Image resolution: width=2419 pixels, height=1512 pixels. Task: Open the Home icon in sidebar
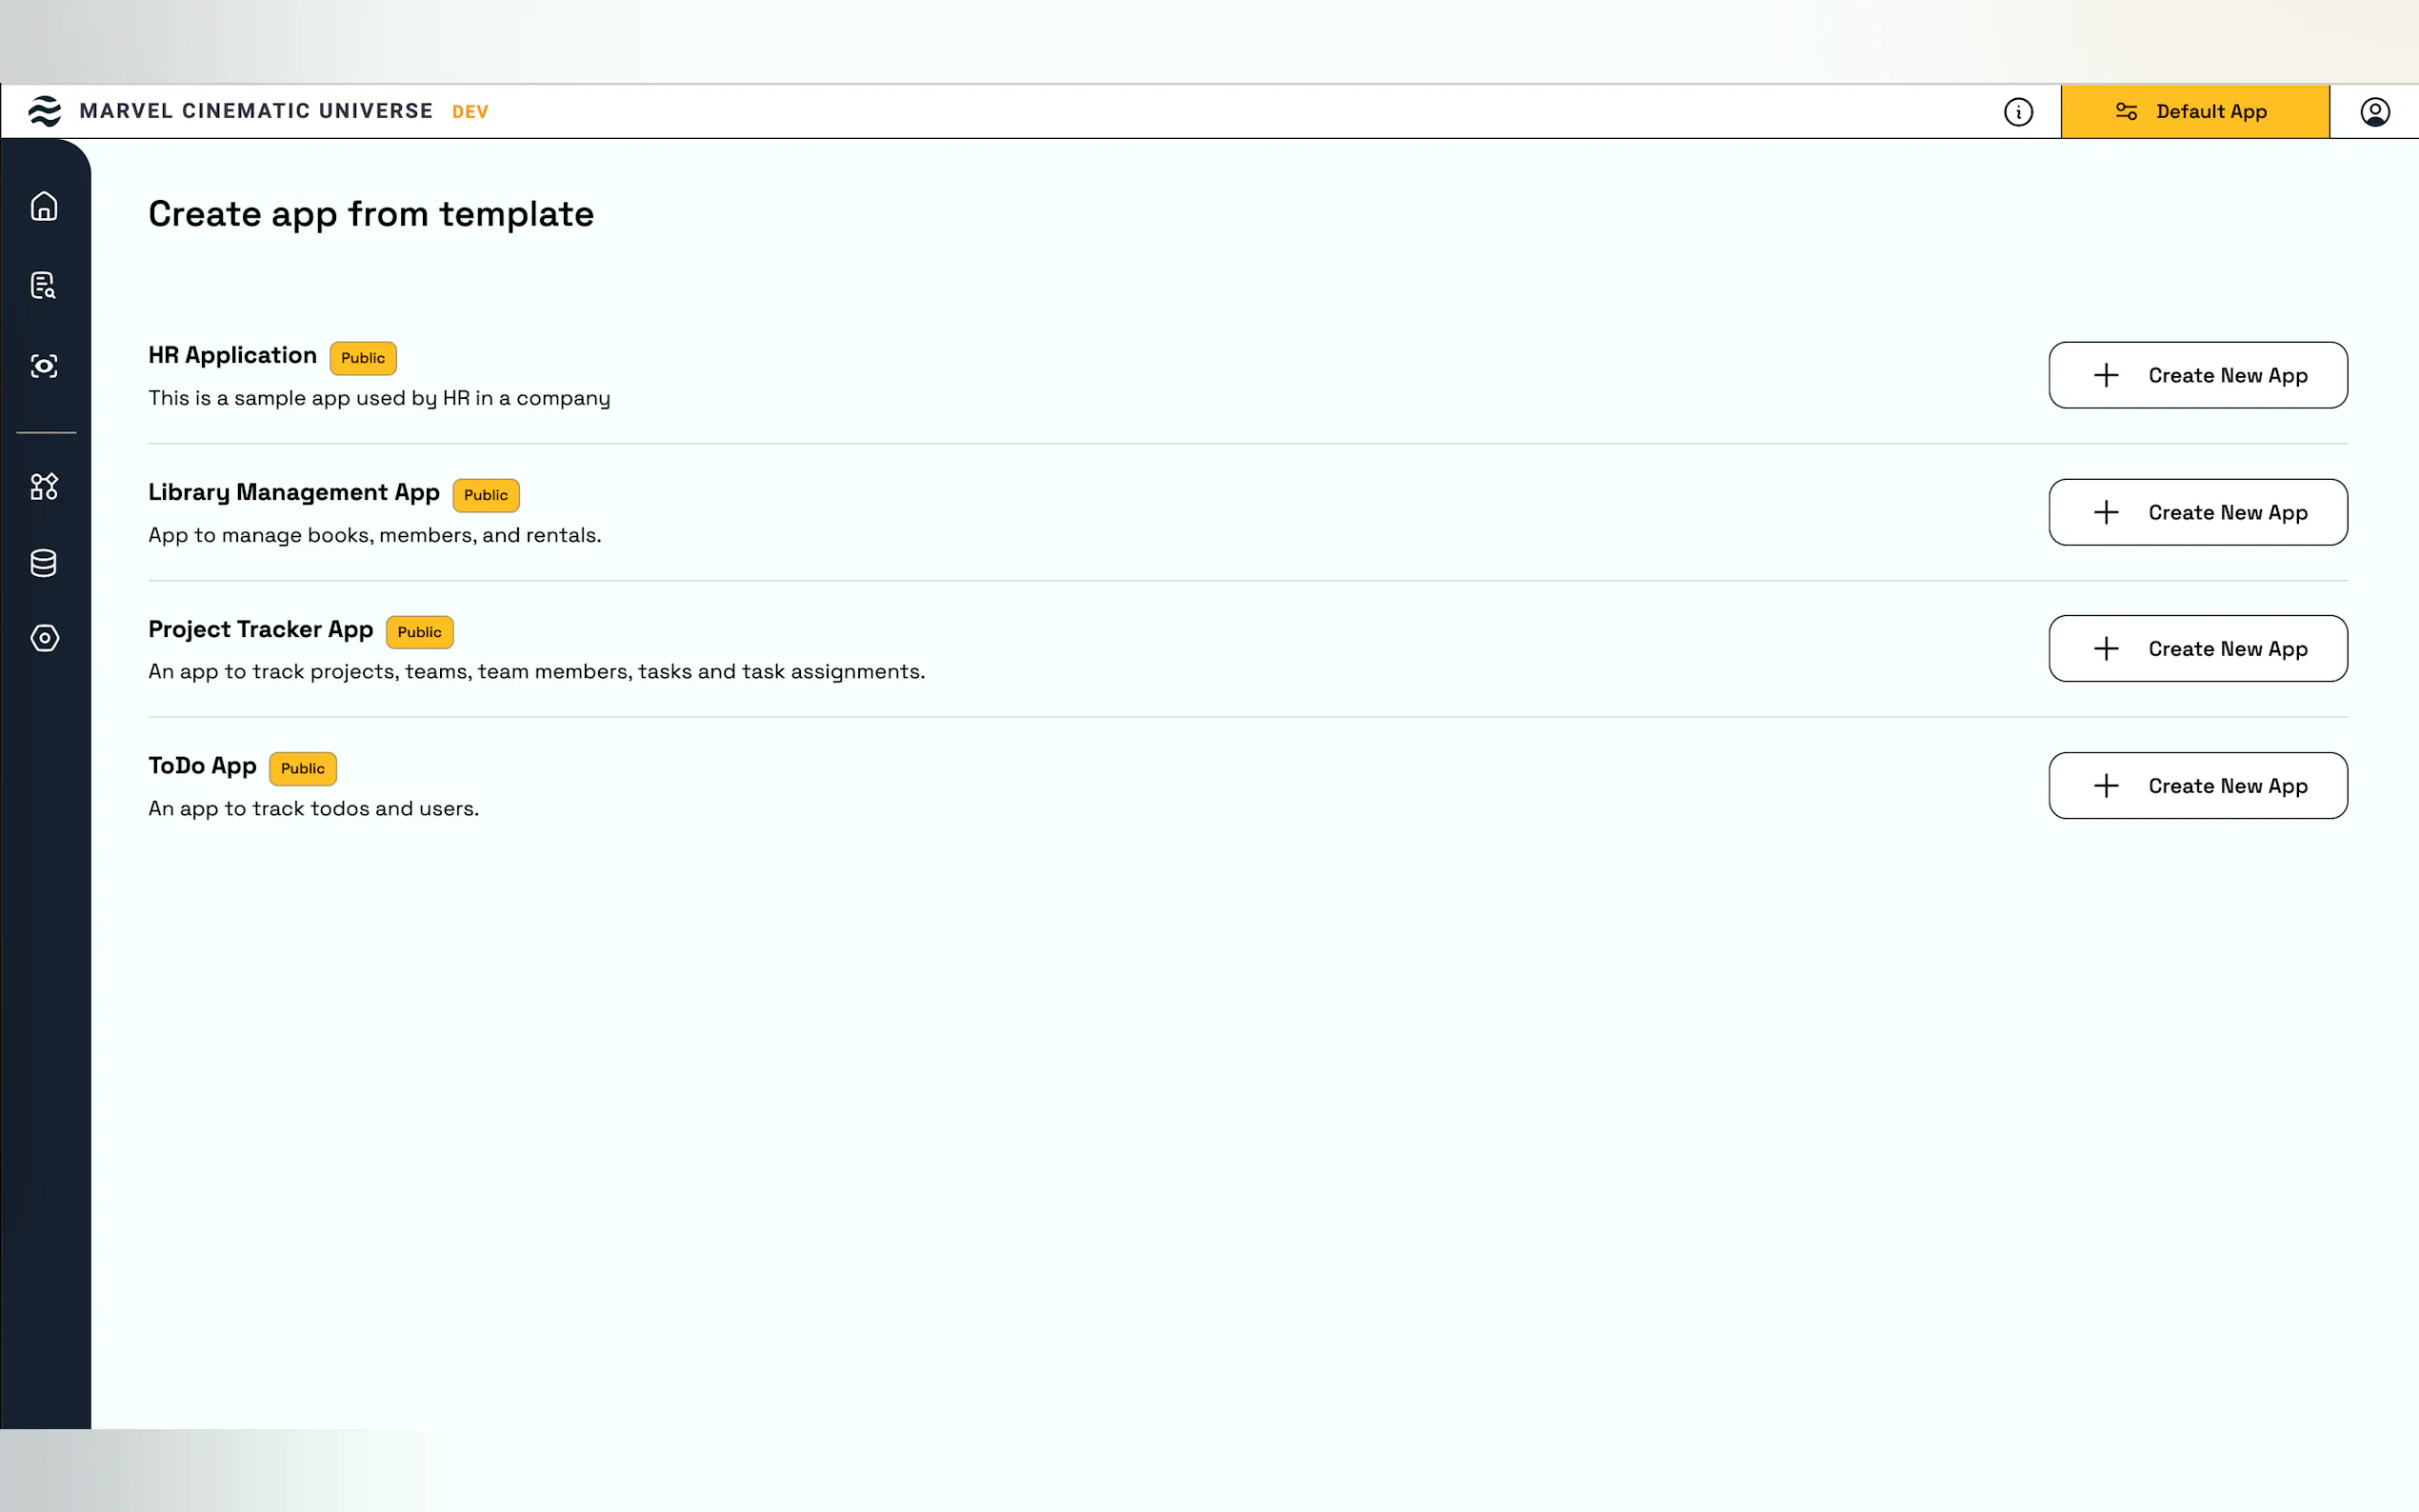coord(44,206)
